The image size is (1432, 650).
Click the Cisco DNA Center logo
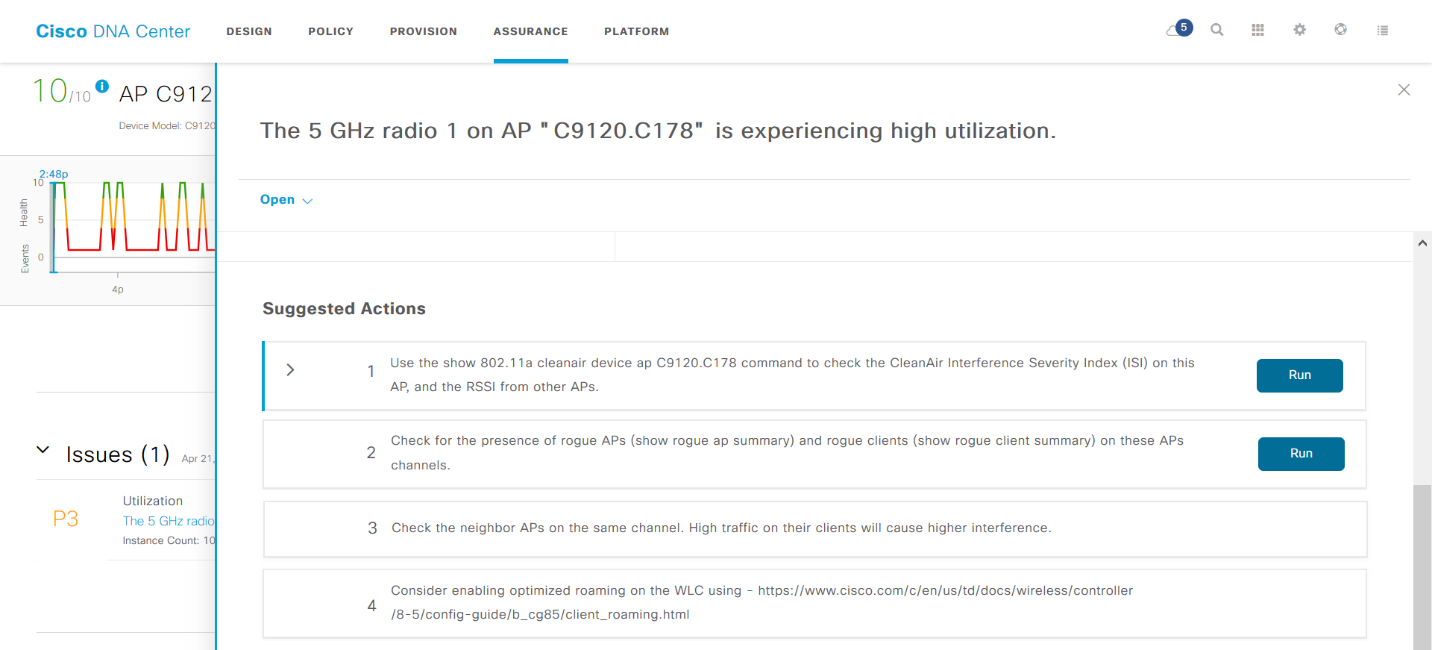click(113, 31)
